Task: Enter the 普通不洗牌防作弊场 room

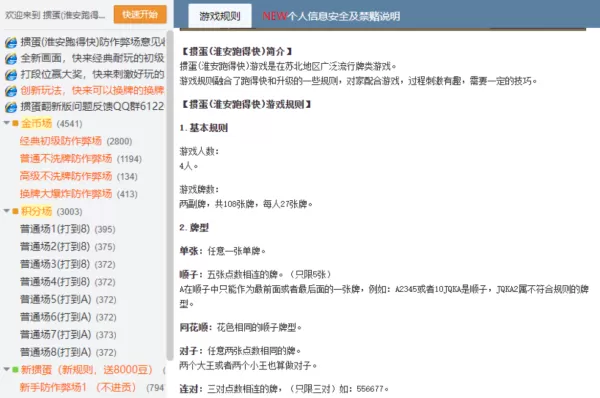Action: pos(81,158)
